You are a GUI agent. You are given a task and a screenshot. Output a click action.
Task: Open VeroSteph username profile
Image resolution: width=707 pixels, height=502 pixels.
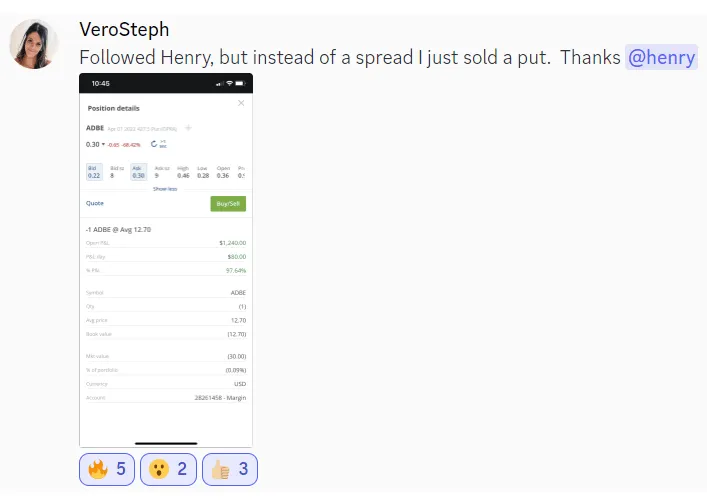124,30
